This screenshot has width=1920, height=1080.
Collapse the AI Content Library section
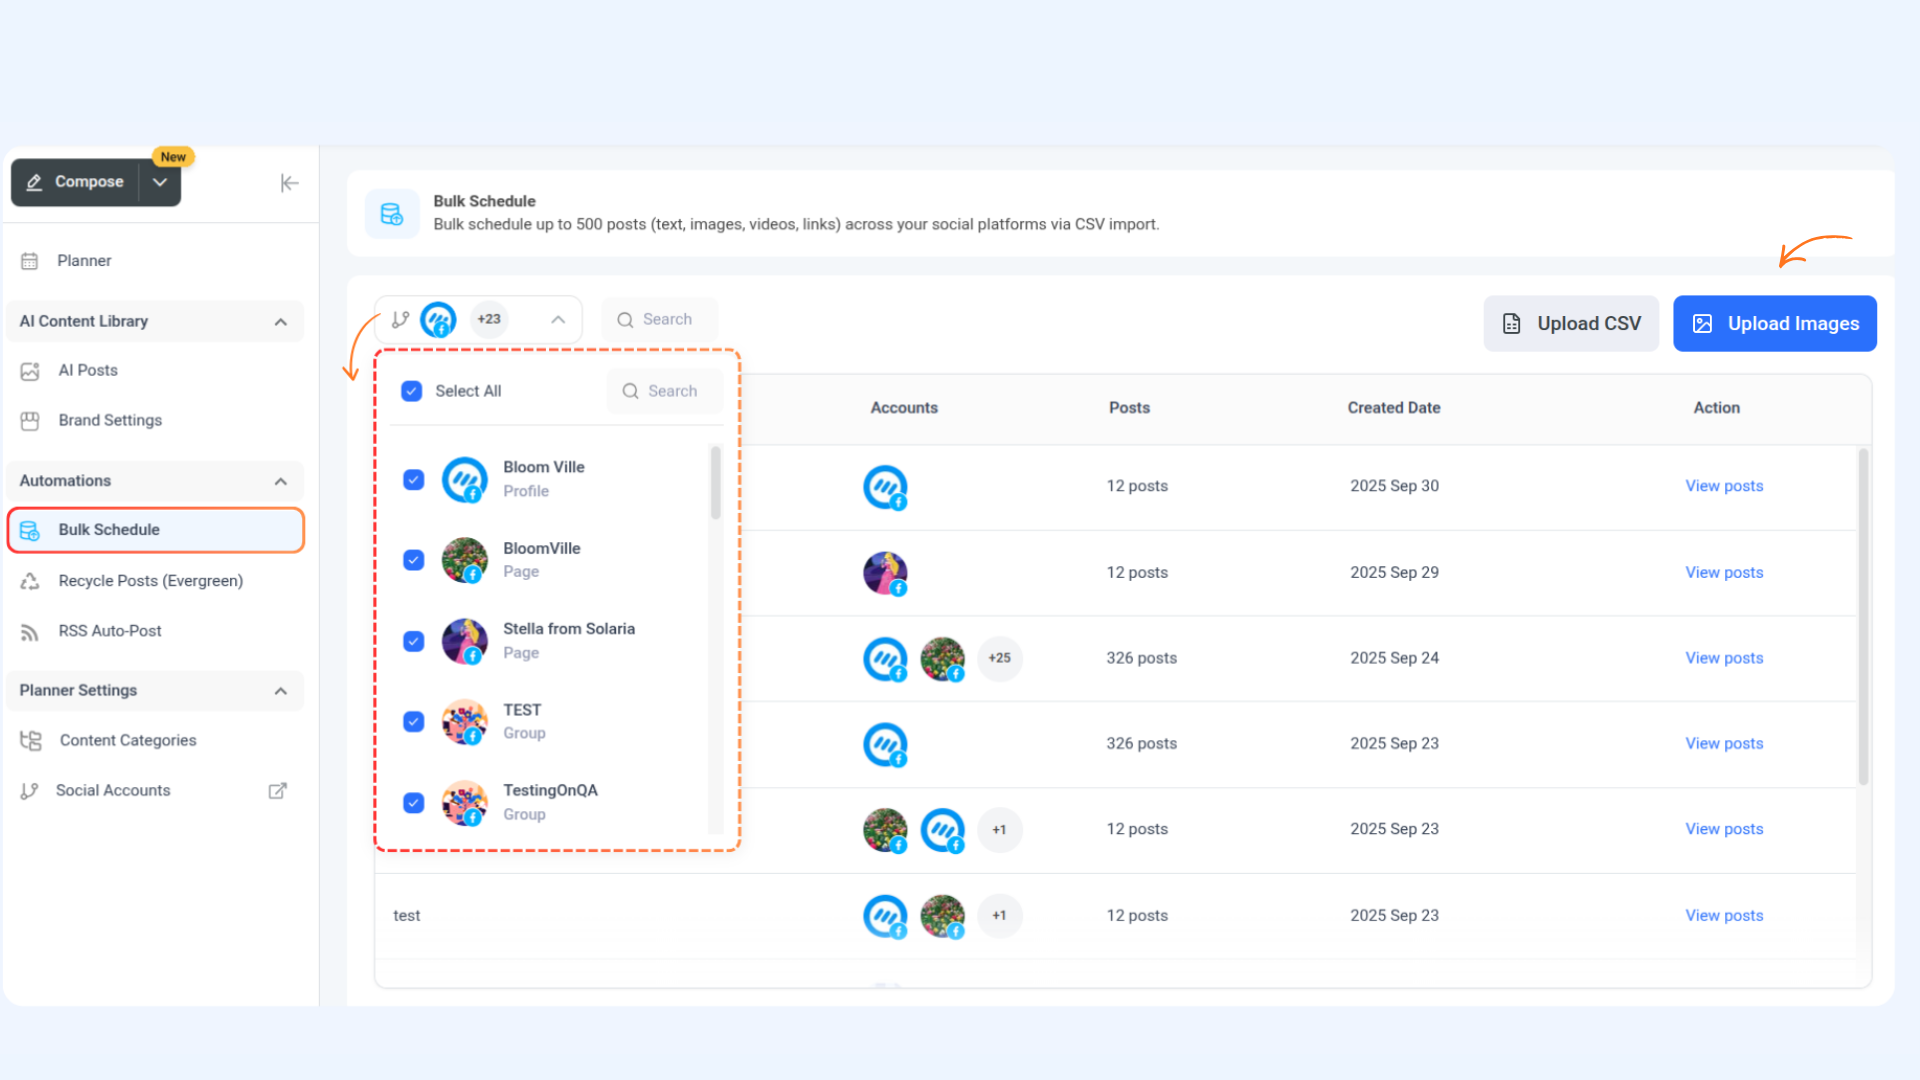click(x=281, y=322)
